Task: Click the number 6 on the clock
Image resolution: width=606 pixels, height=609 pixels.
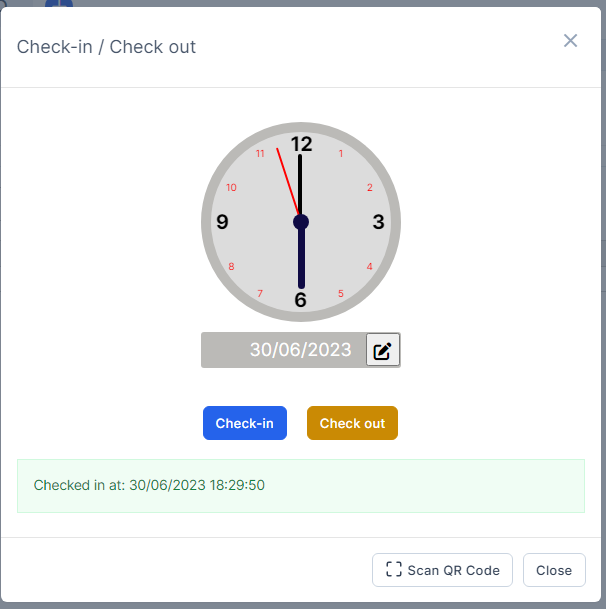Action: click(x=301, y=300)
